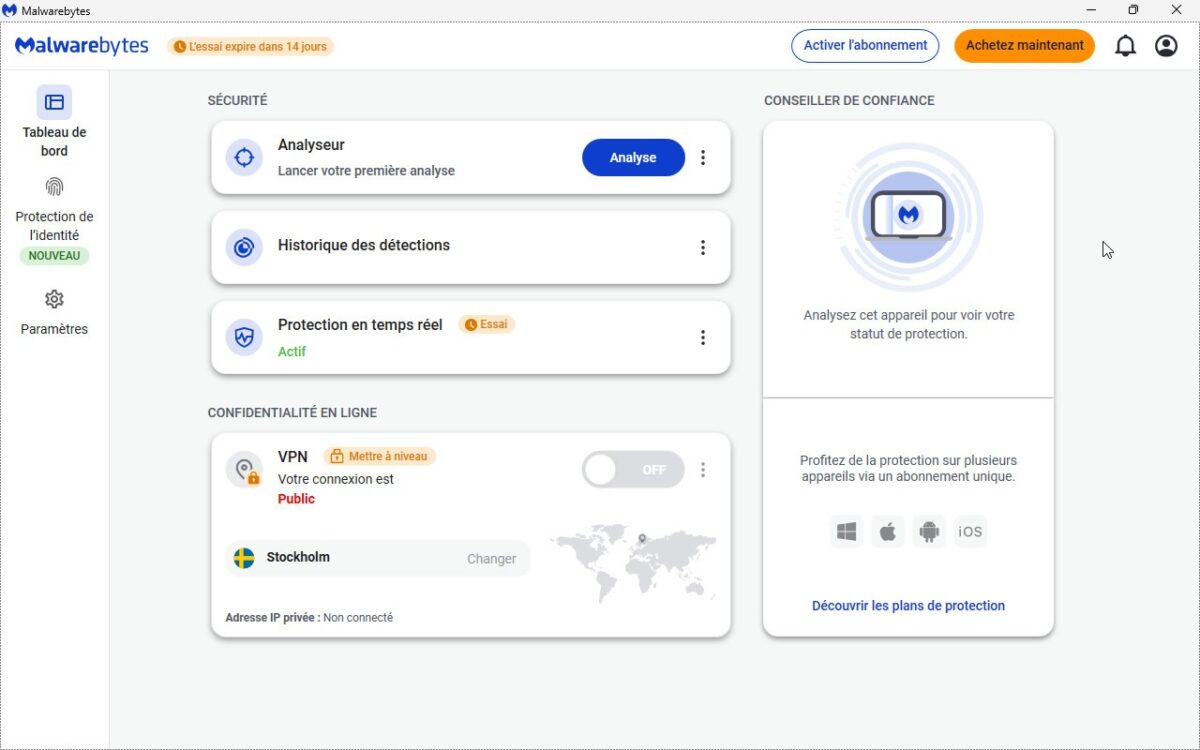Click the world map in the VPN card
1200x750 pixels.
pyautogui.click(x=633, y=563)
